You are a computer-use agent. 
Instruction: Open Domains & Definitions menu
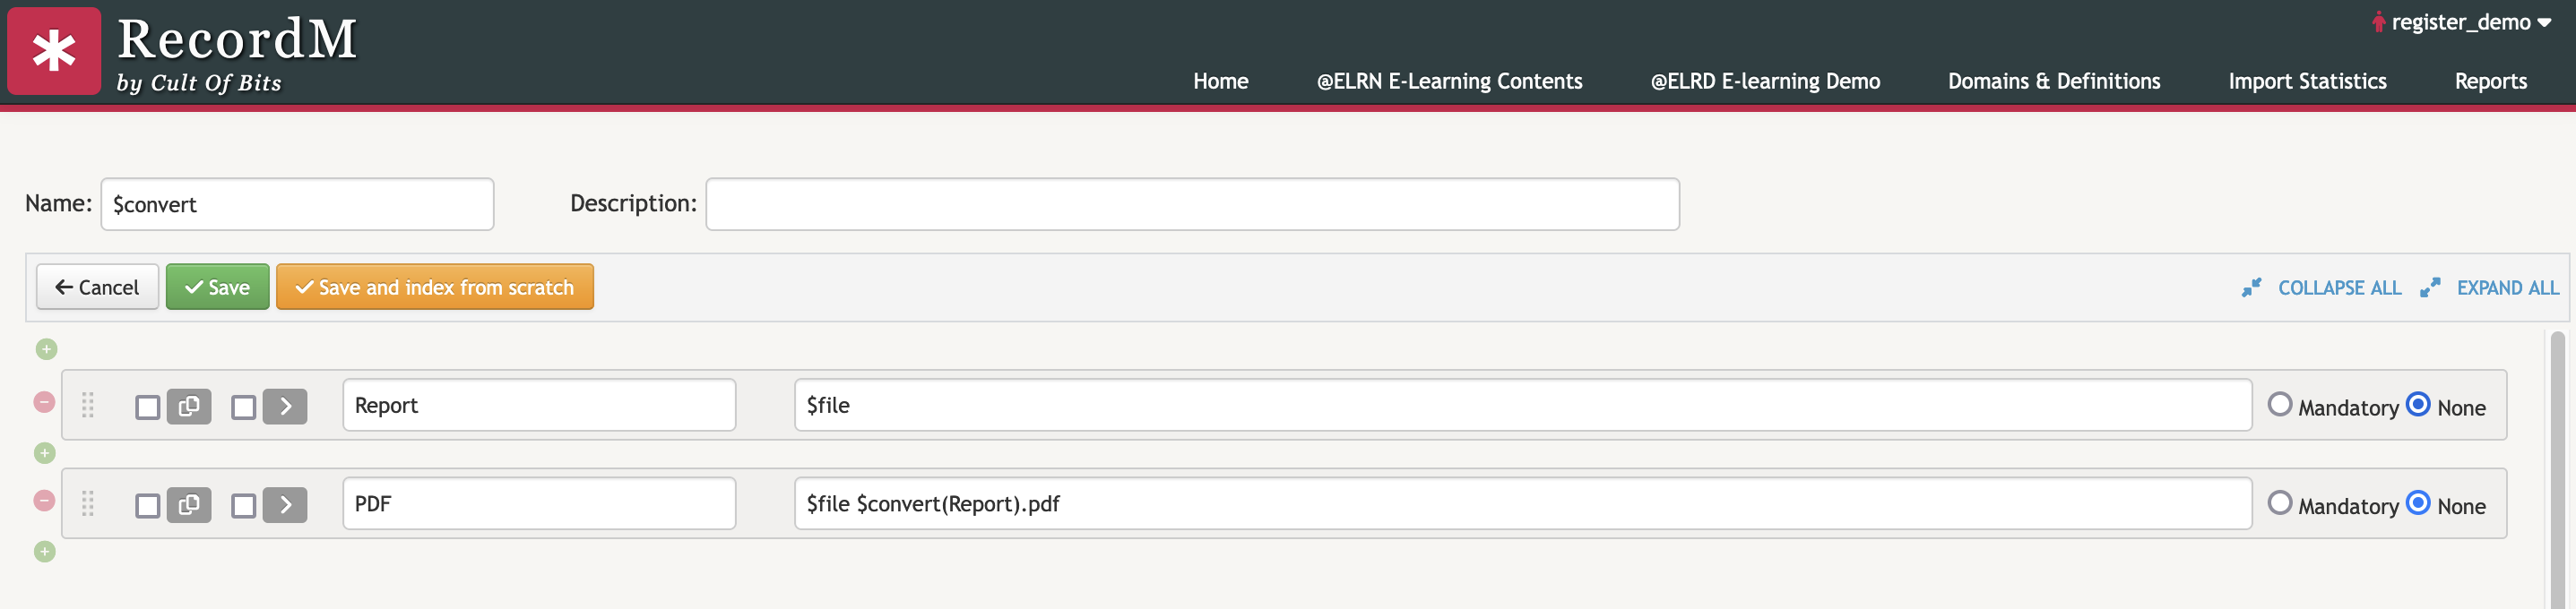2053,81
